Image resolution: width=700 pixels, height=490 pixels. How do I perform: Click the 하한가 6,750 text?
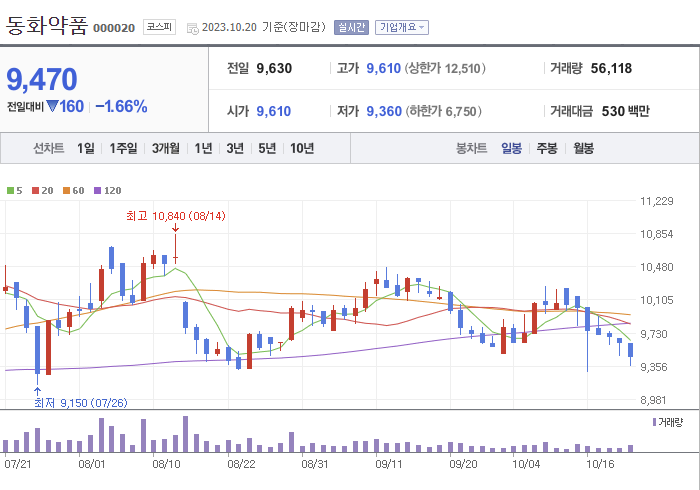444,111
